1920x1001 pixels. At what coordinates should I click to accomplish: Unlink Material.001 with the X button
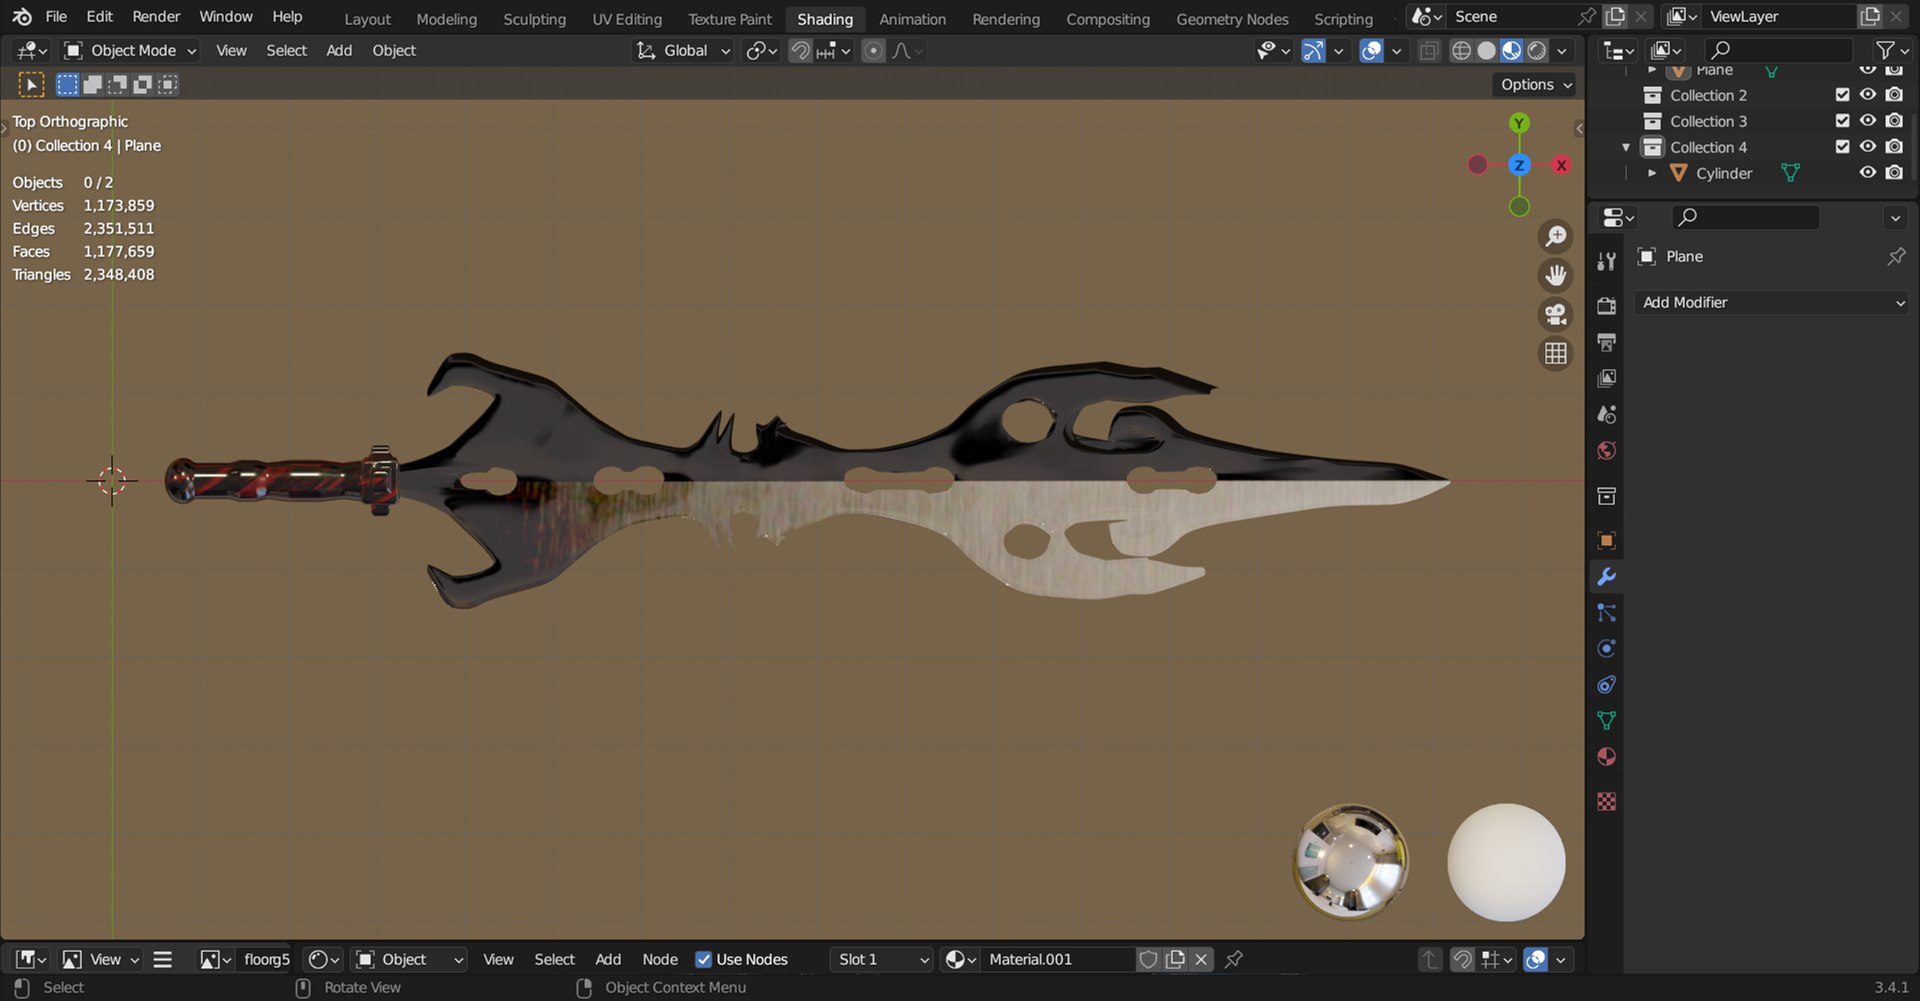[x=1201, y=959]
